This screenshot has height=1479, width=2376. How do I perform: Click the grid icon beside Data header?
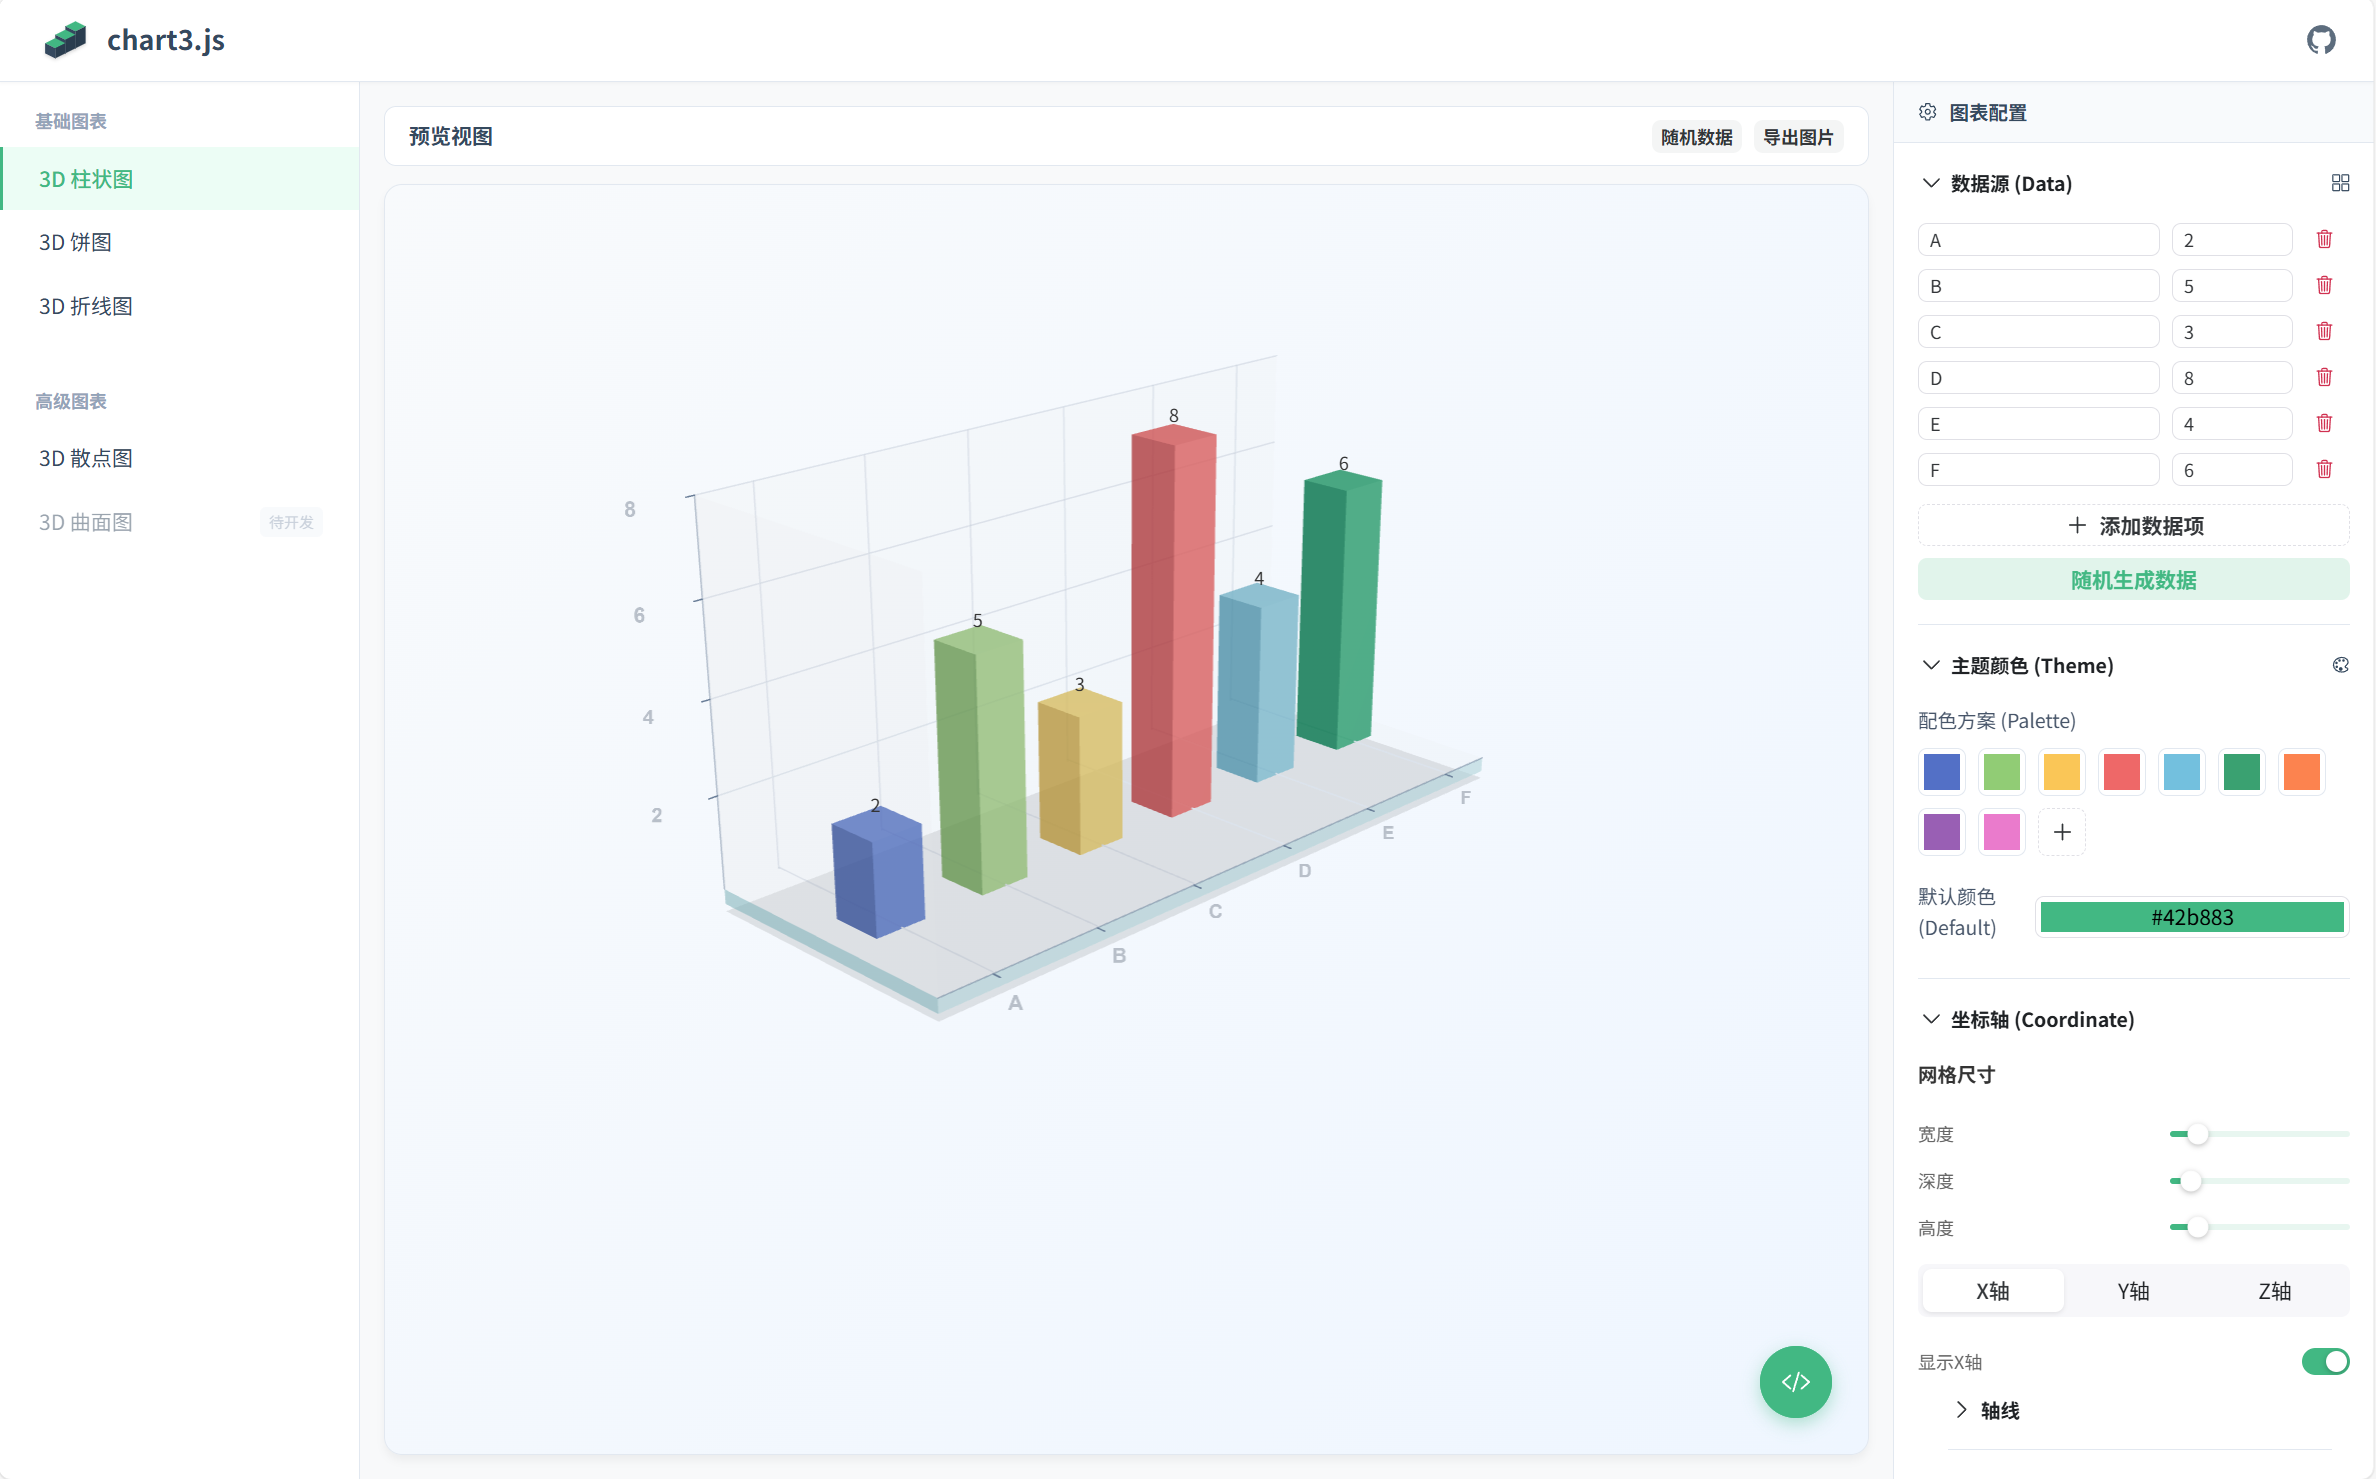pyautogui.click(x=2340, y=183)
